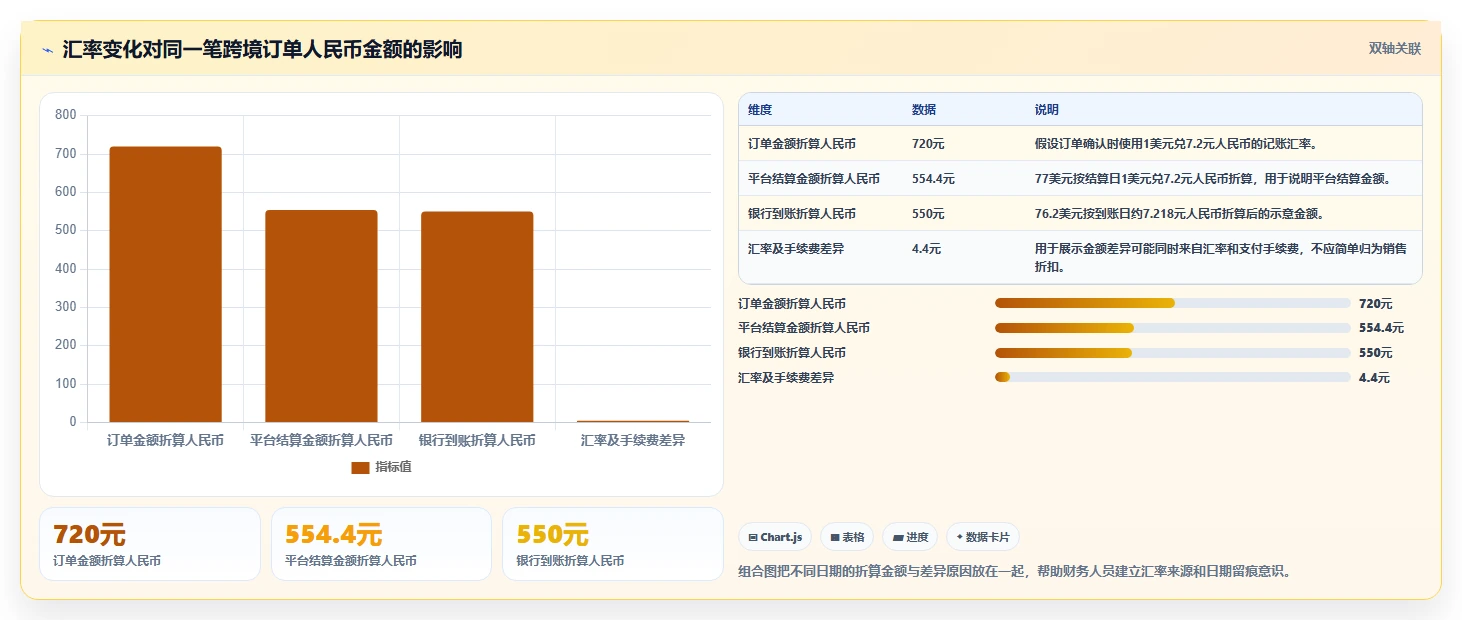The height and width of the screenshot is (620, 1462).
Task: Click description starting 76.2美元按到账日
Action: tap(1180, 214)
